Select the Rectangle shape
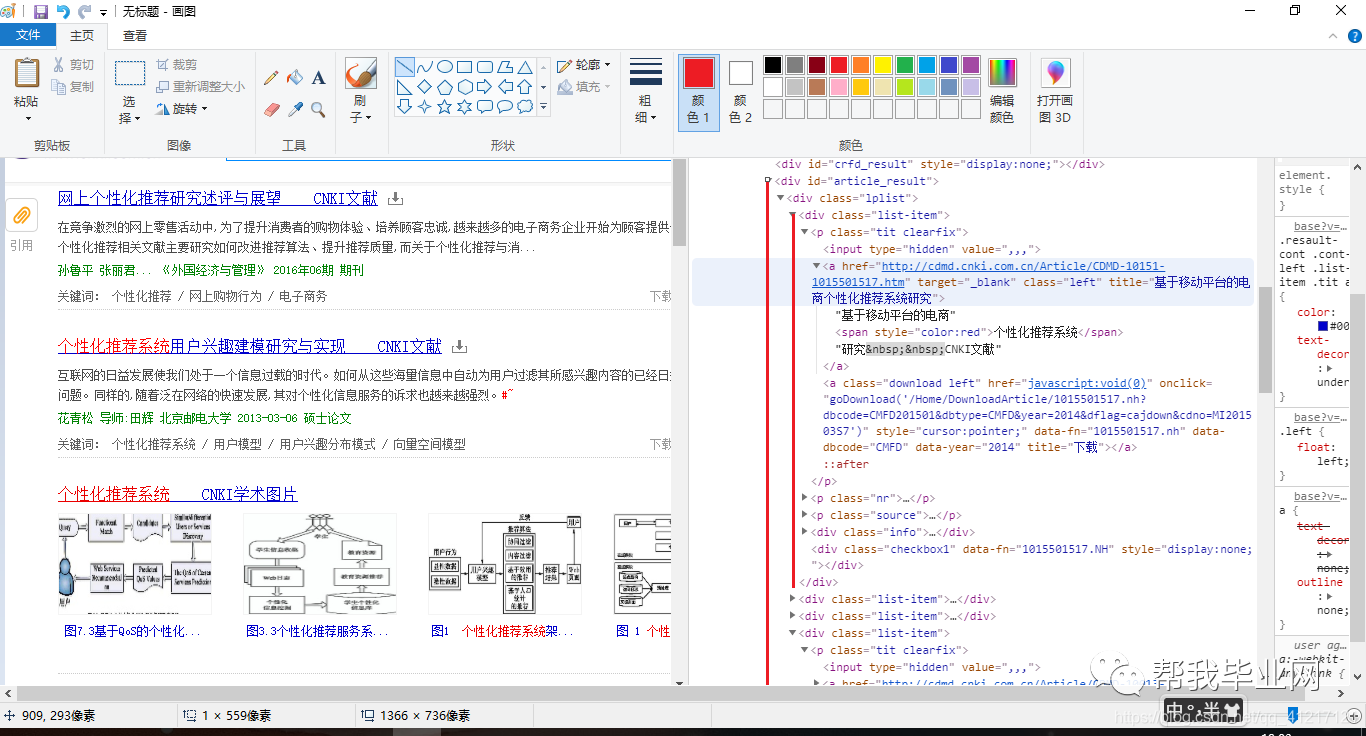The image size is (1366, 736). 465,67
